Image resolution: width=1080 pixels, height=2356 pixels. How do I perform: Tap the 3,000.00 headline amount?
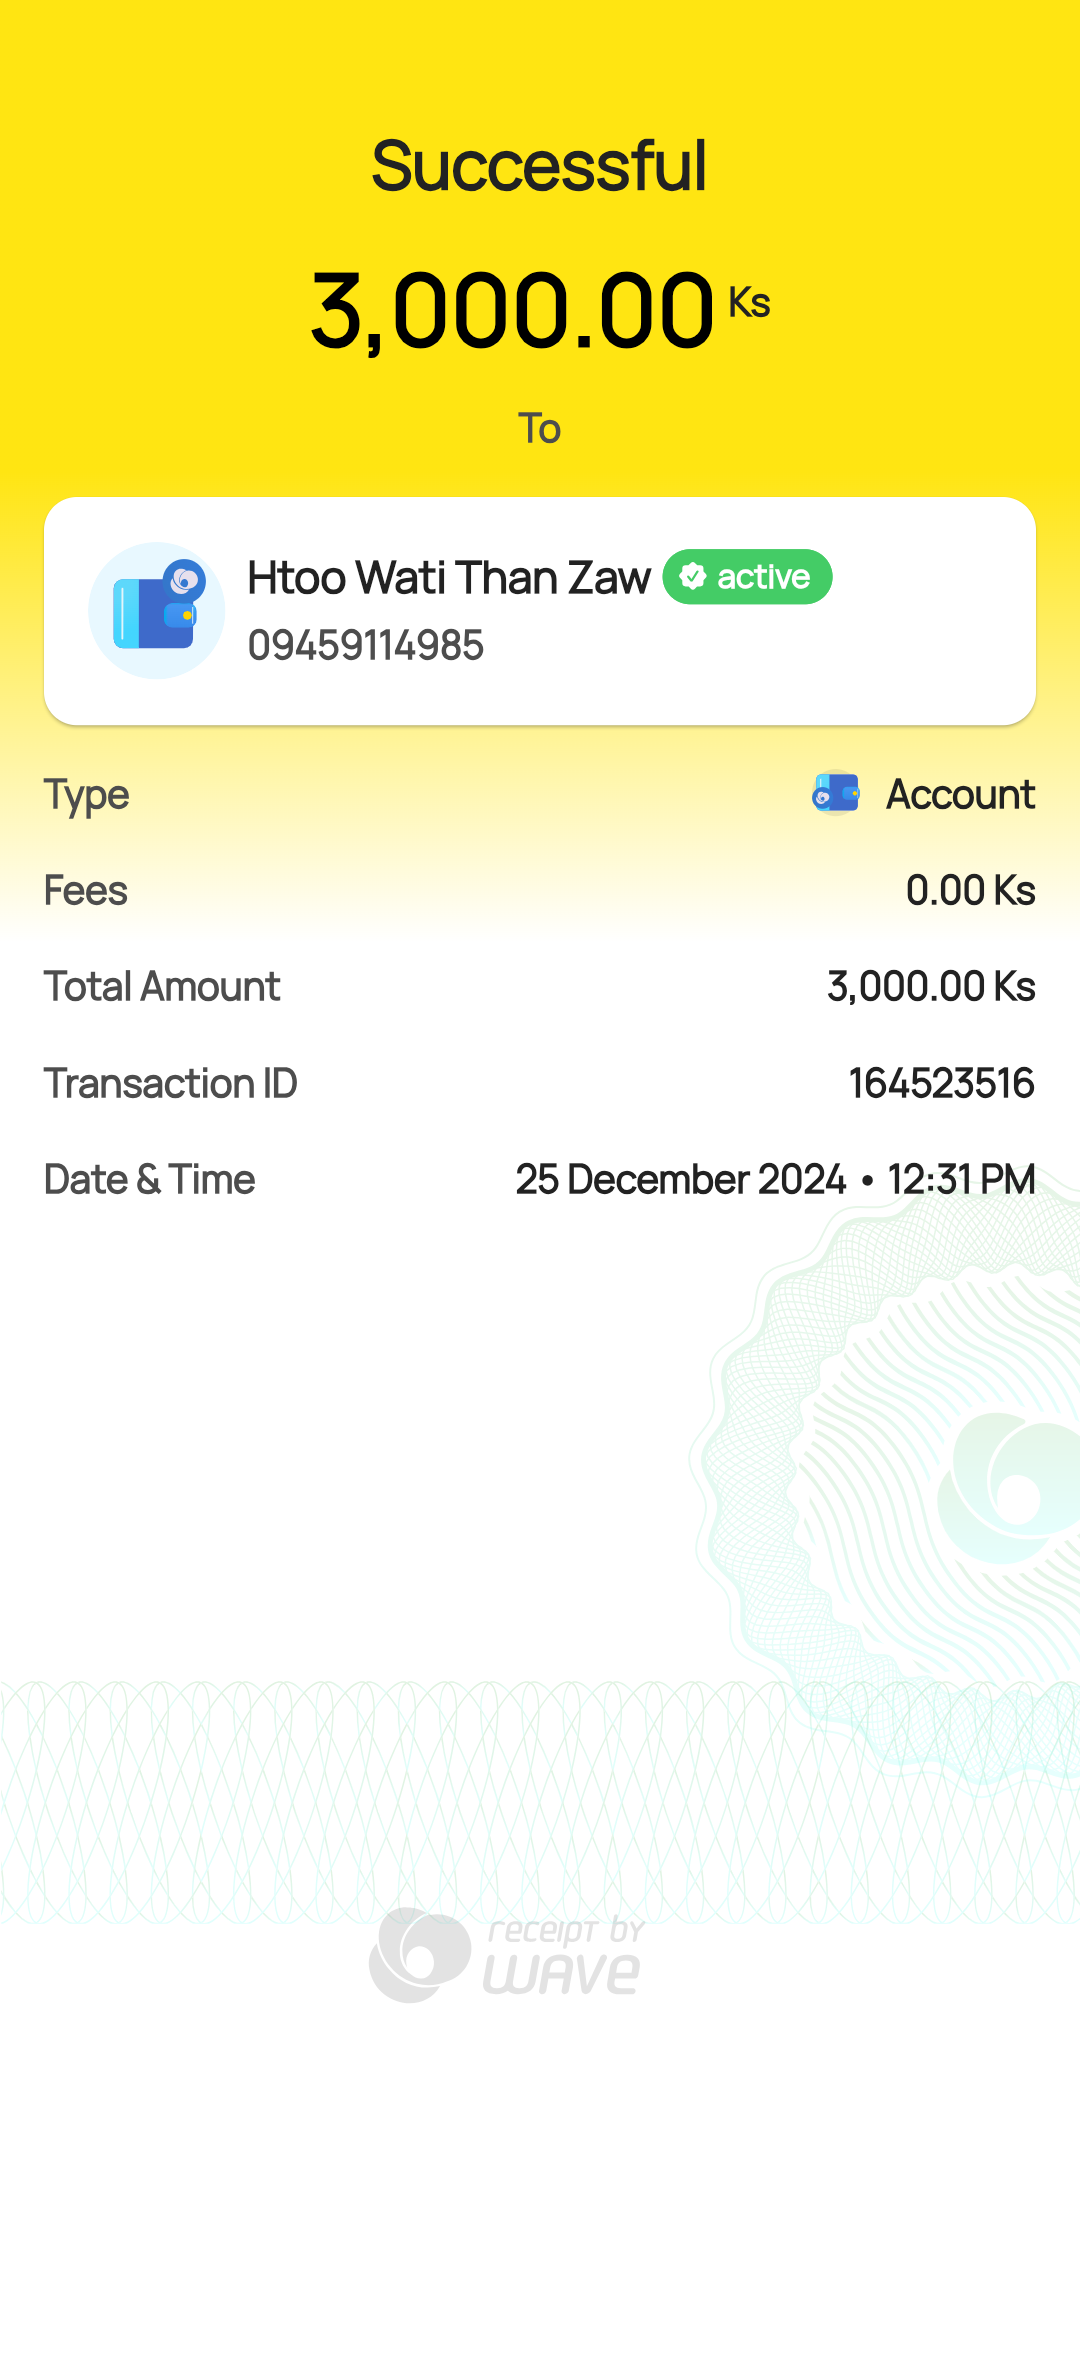512,312
